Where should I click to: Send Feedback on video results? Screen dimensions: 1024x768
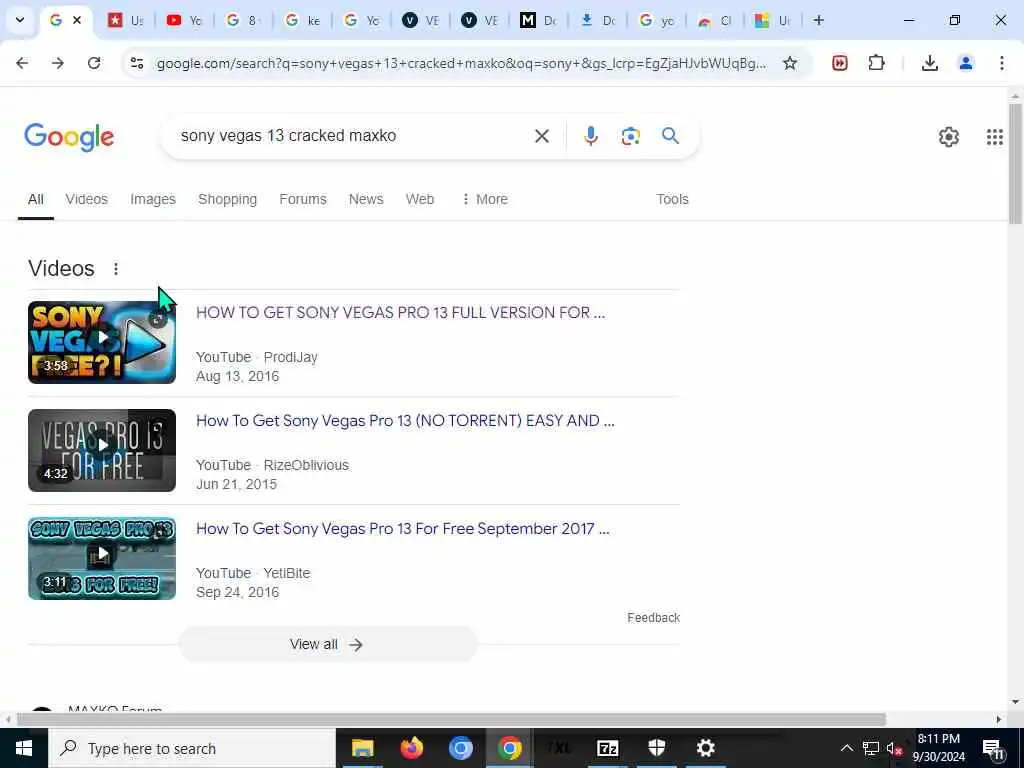653,617
